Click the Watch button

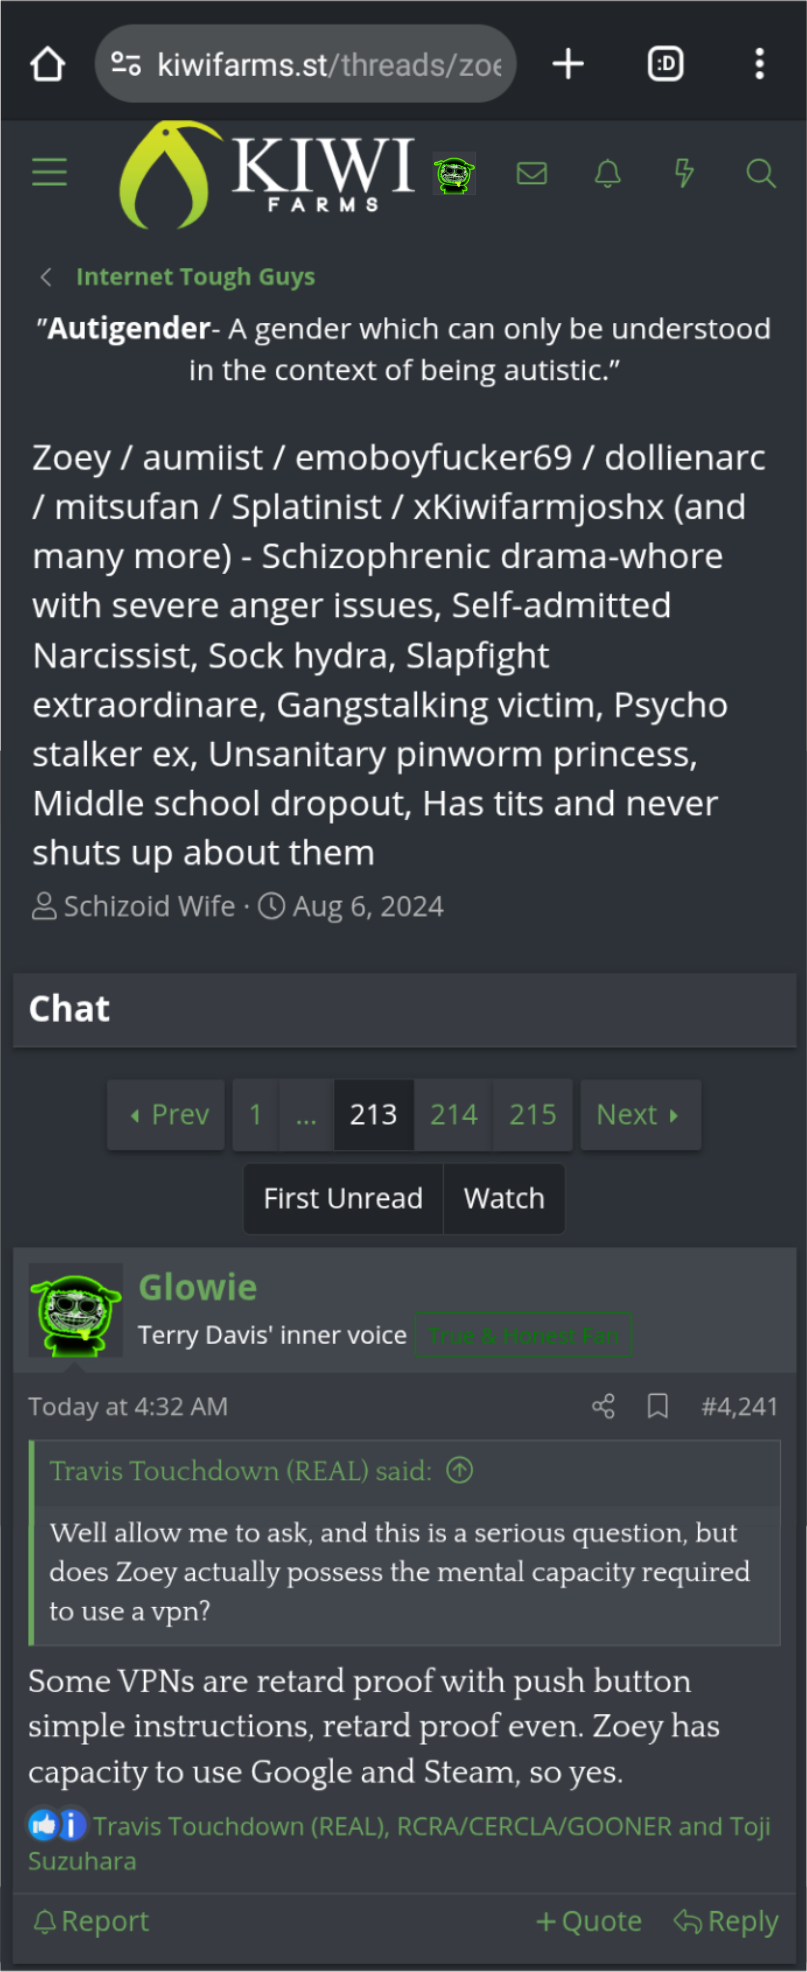(x=504, y=1199)
